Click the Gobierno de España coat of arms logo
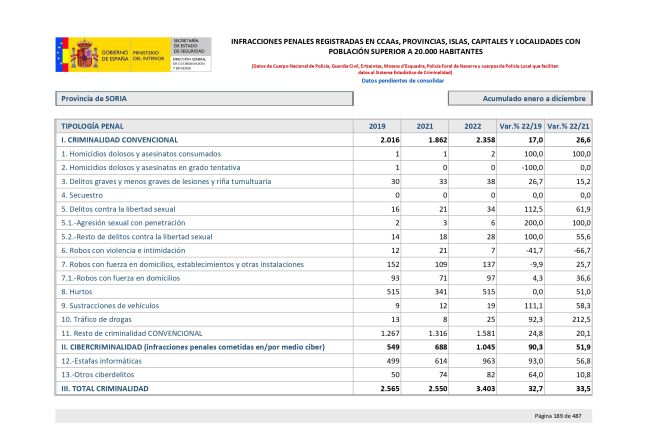650x424 pixels. click(85, 54)
